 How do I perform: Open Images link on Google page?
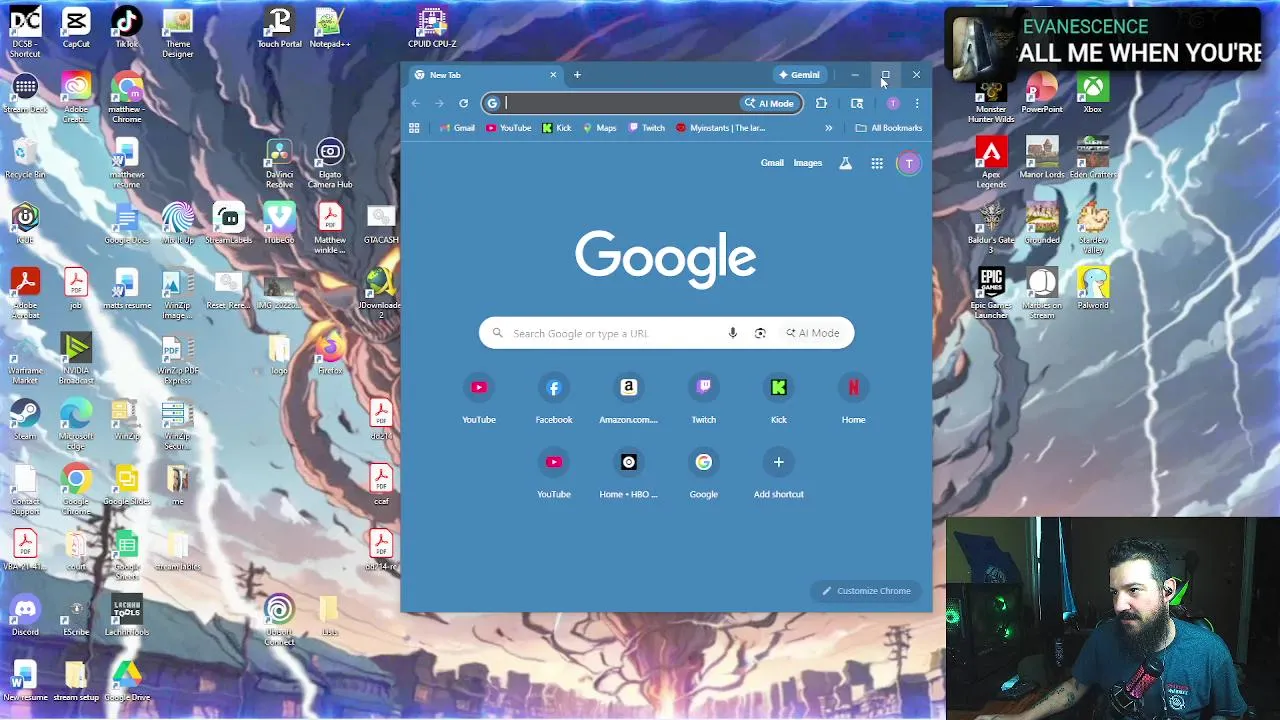pos(808,163)
